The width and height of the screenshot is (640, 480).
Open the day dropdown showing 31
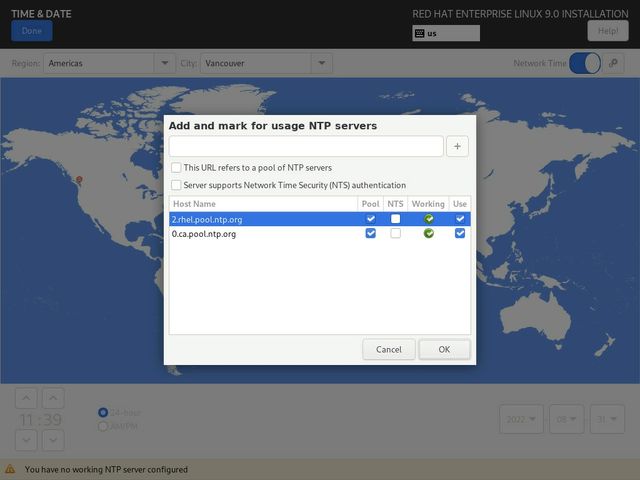click(607, 419)
